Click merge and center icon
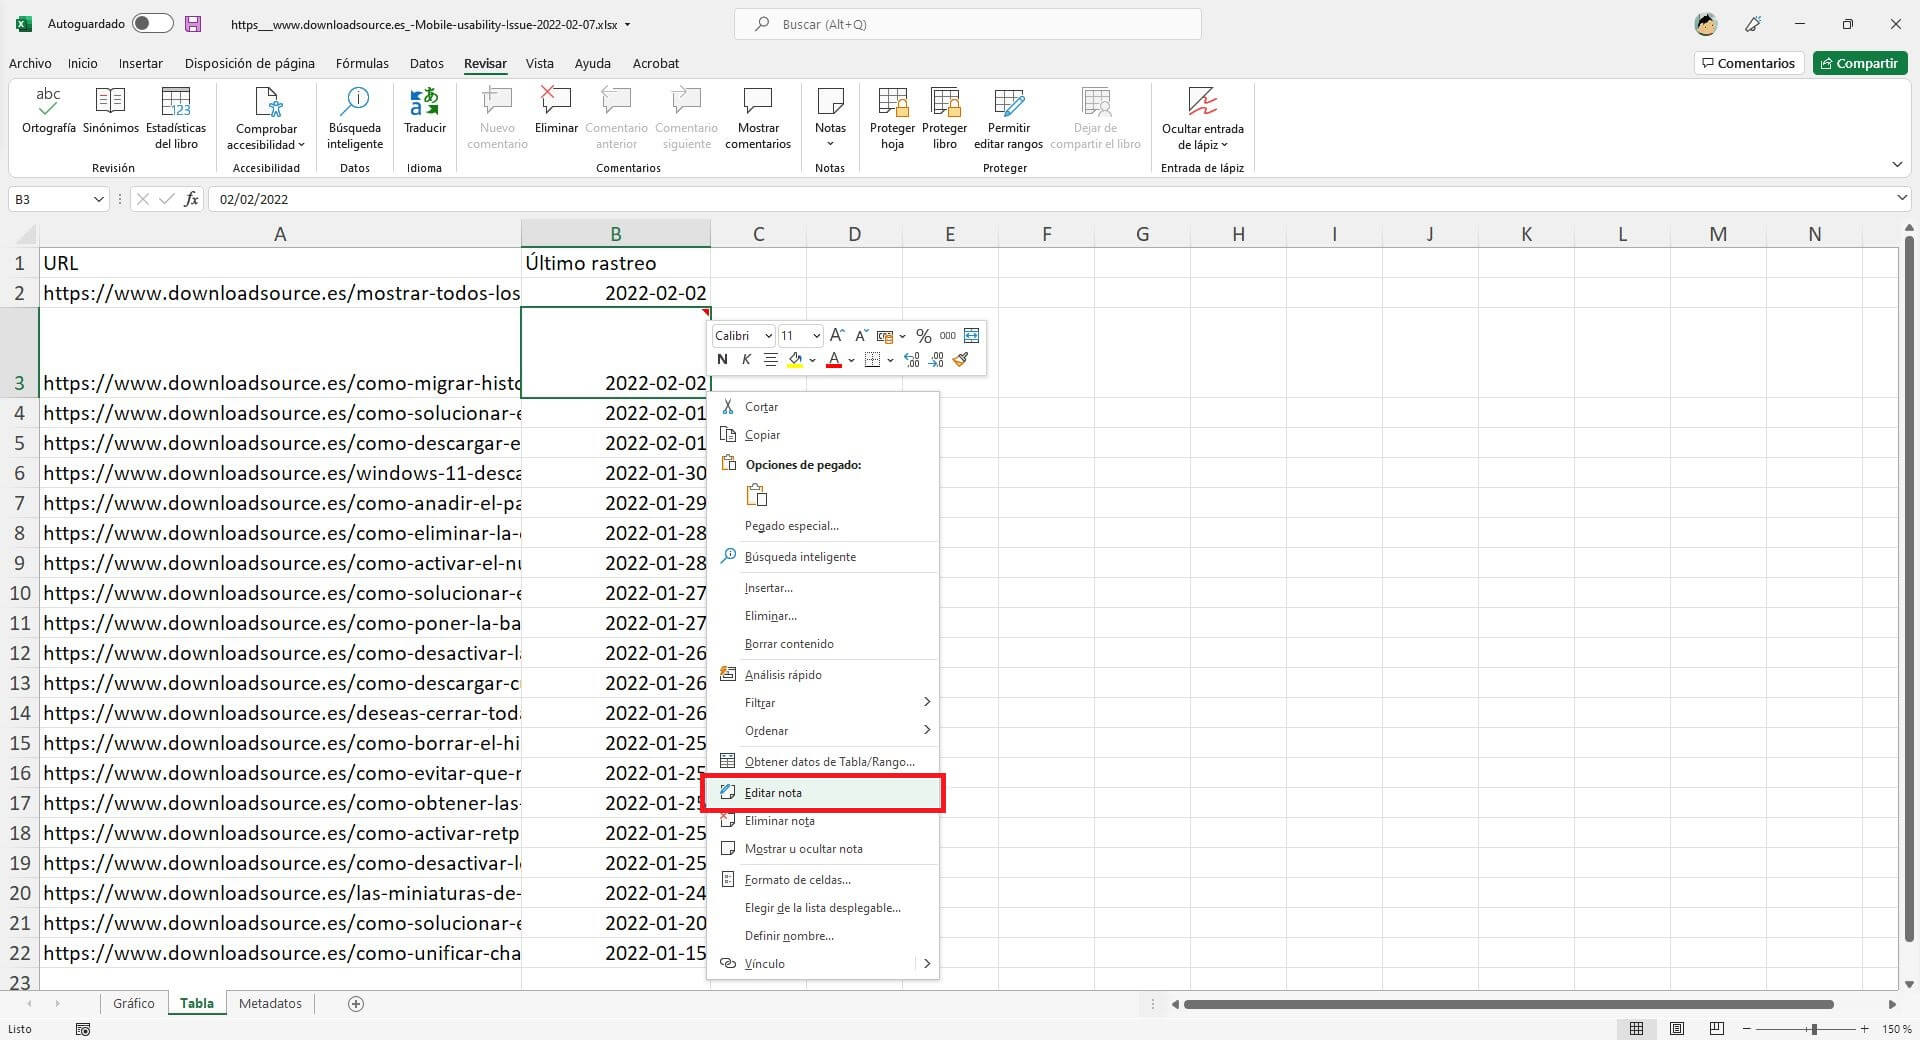 pos(971,335)
